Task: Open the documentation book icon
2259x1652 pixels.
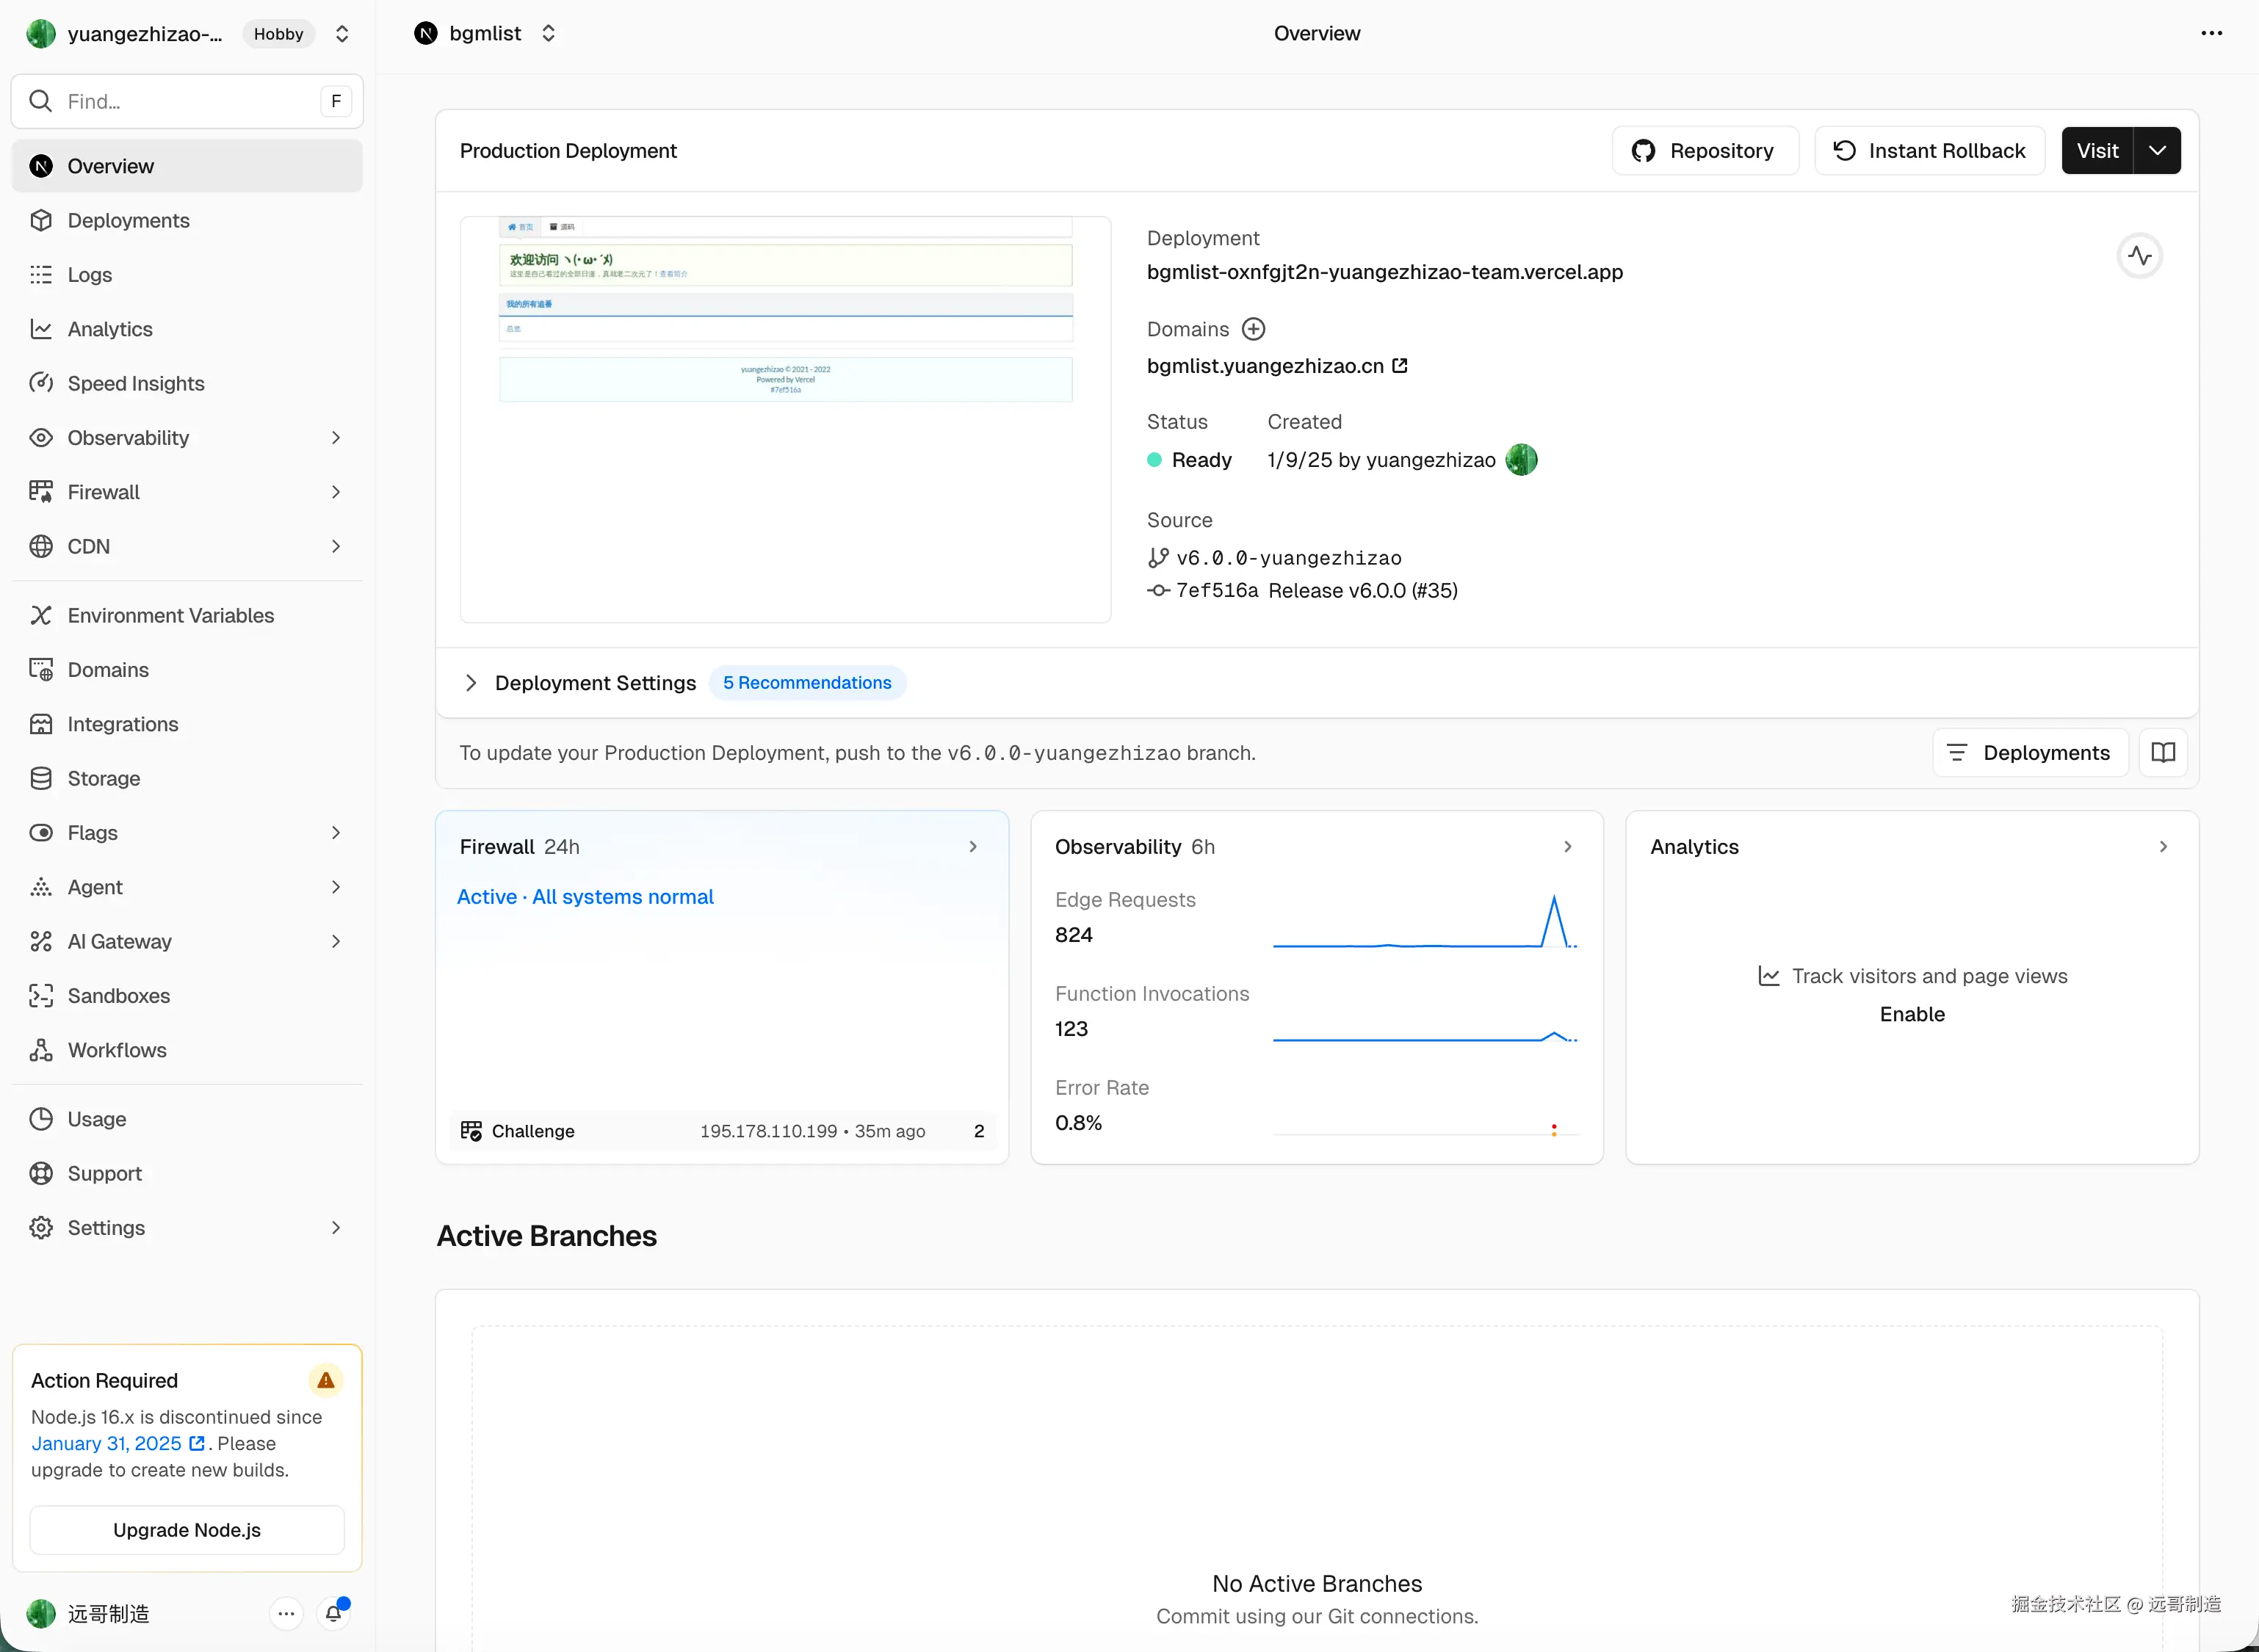Action: pyautogui.click(x=2163, y=753)
